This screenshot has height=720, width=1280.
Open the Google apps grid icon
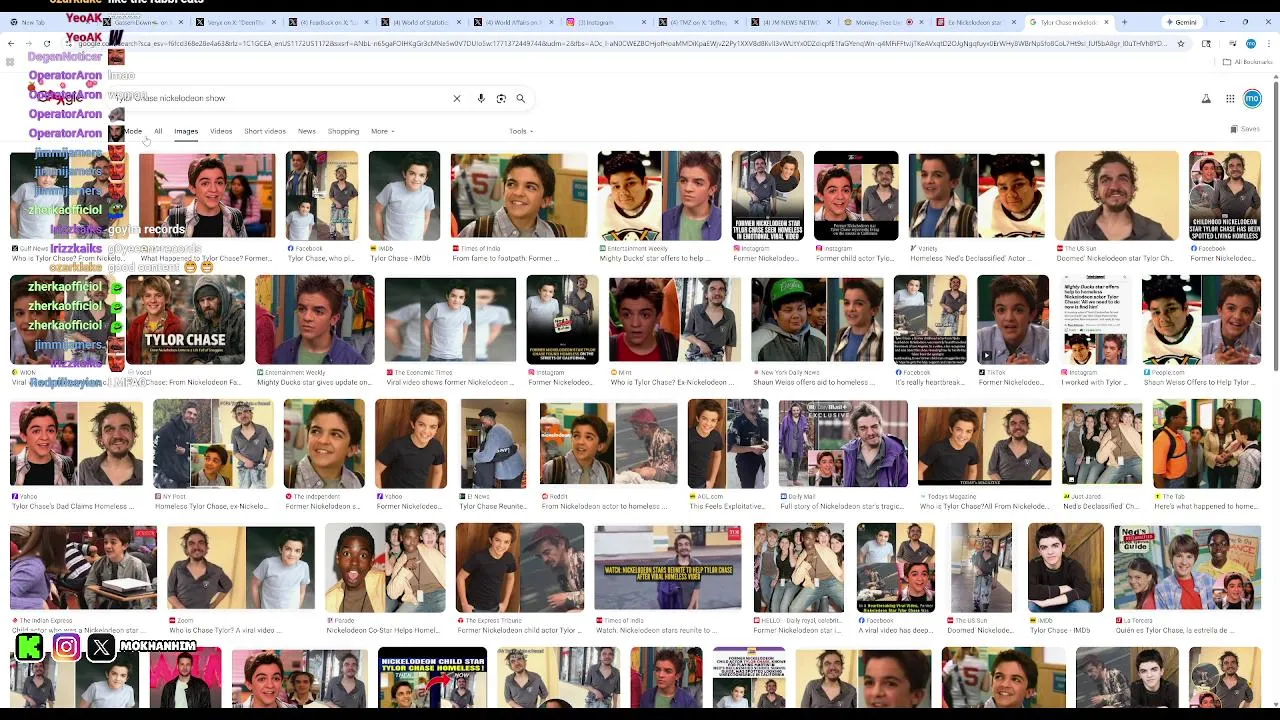tap(1230, 99)
